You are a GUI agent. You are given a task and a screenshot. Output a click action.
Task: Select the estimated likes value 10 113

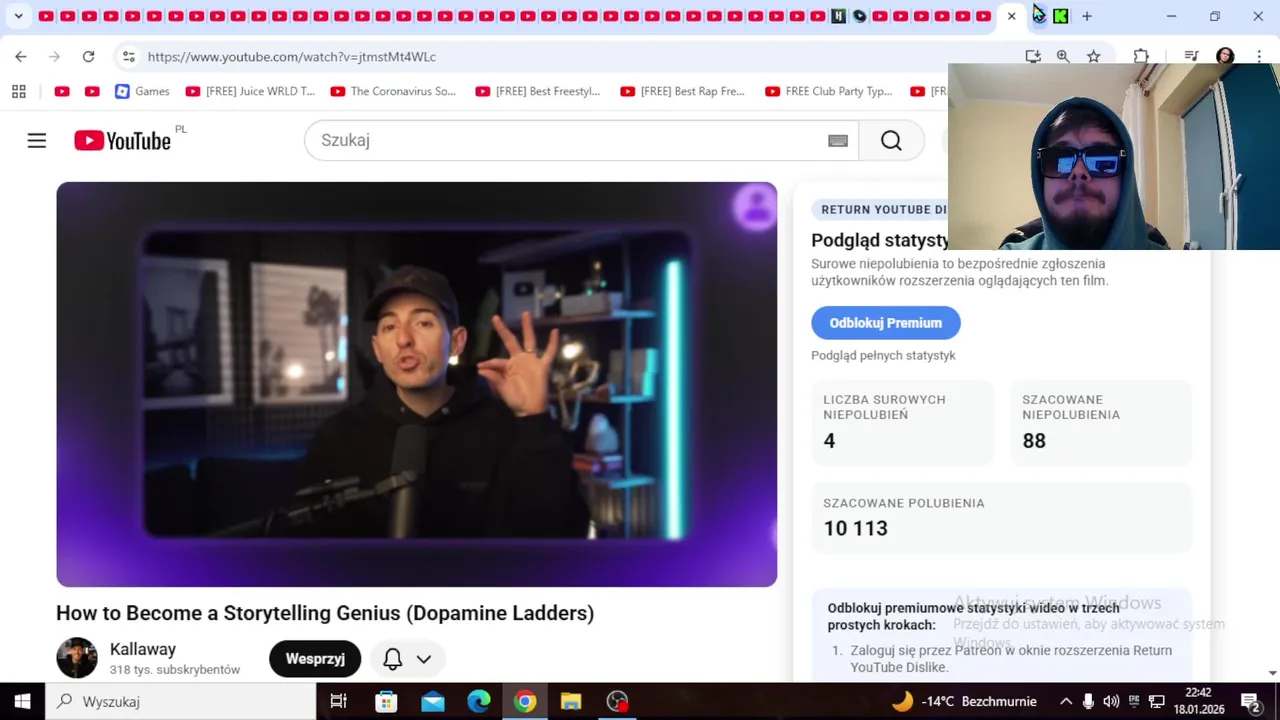(855, 528)
